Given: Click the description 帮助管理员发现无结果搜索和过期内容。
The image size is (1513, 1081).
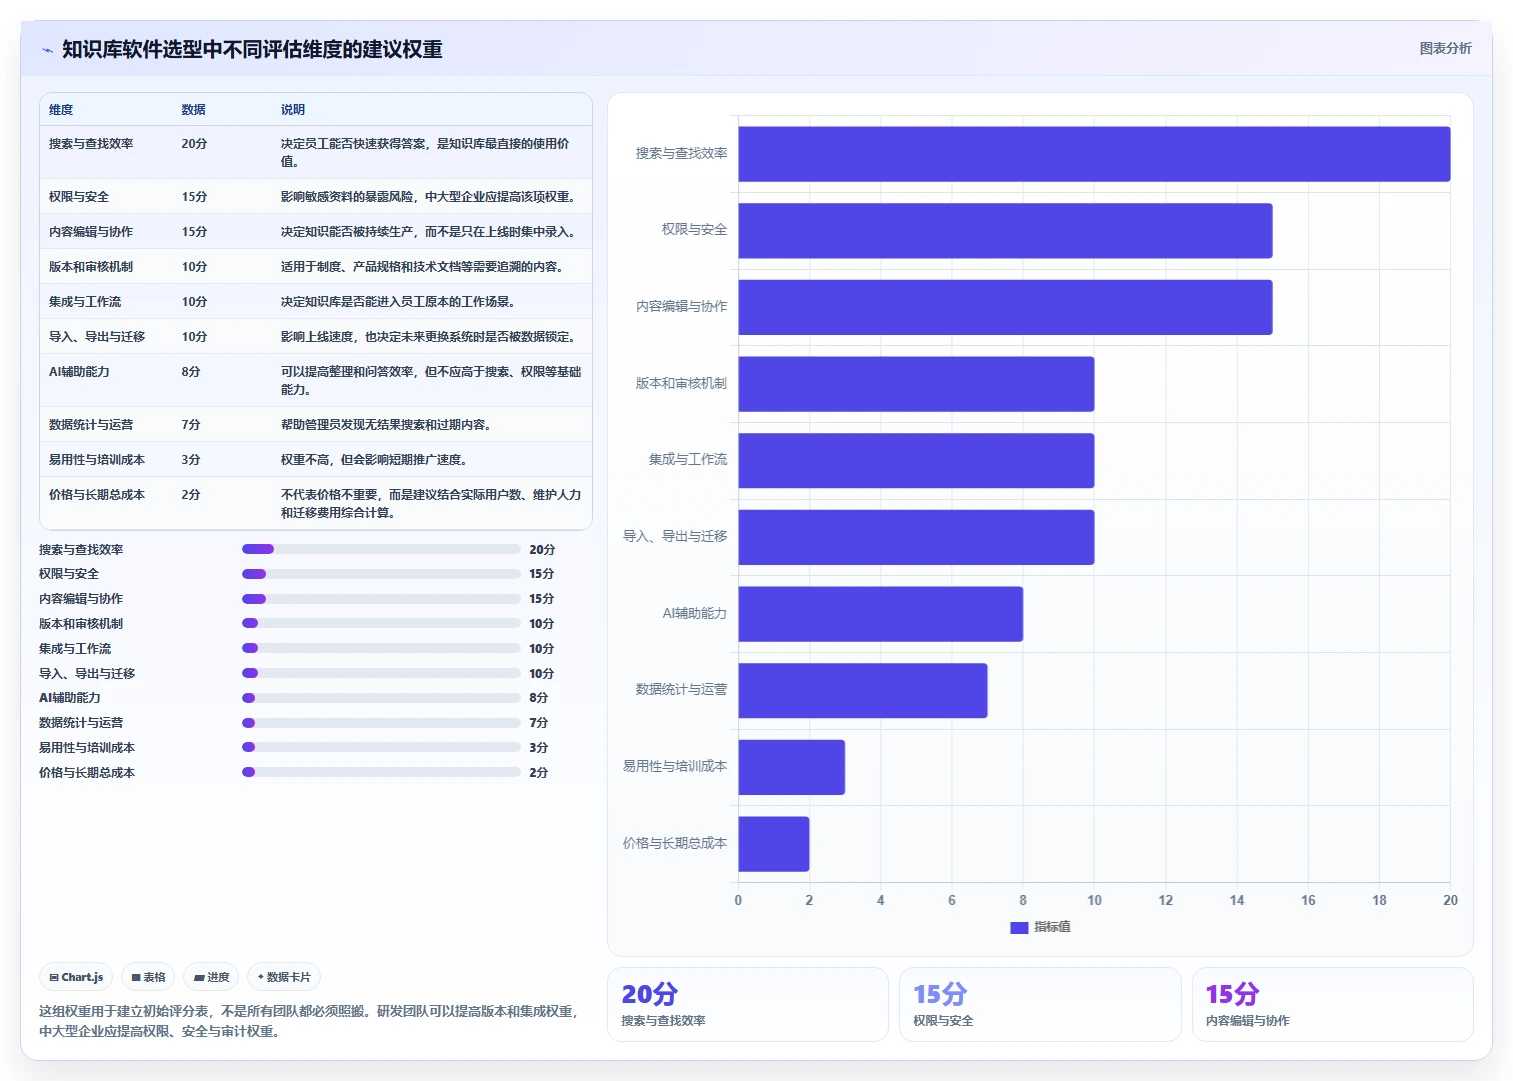Looking at the screenshot, I should [x=386, y=425].
